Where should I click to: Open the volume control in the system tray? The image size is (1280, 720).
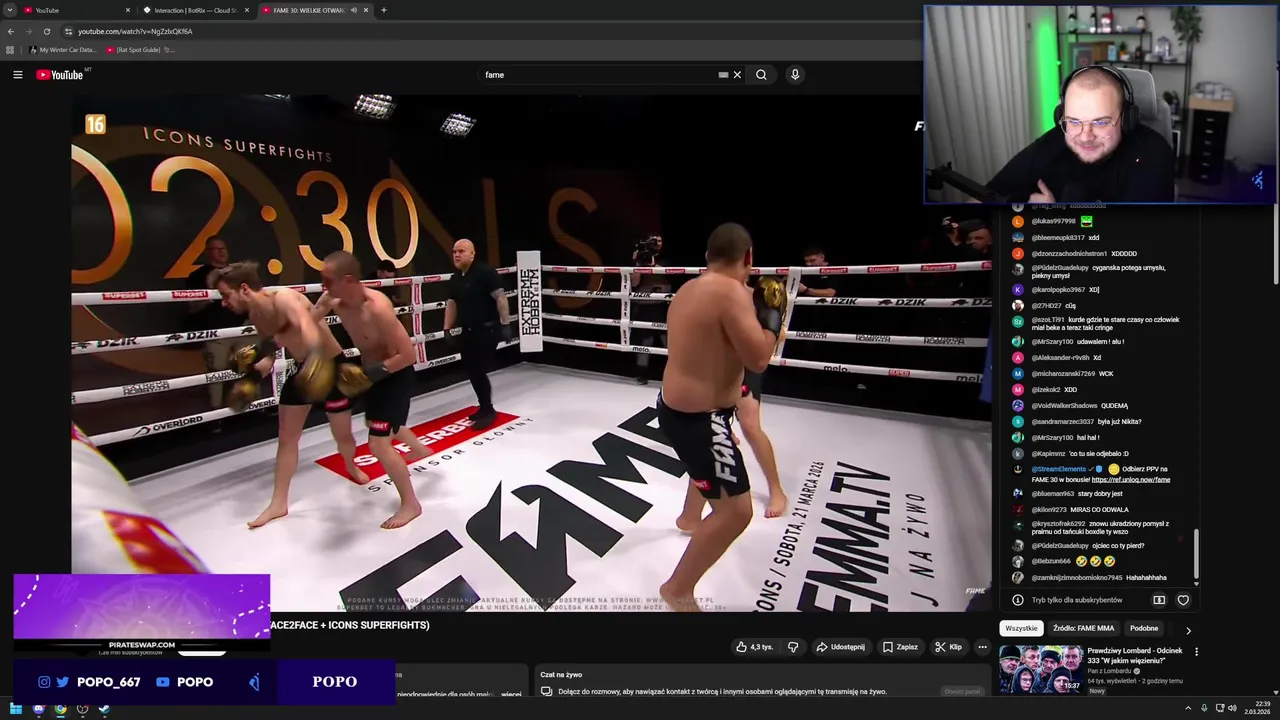pyautogui.click(x=1233, y=708)
